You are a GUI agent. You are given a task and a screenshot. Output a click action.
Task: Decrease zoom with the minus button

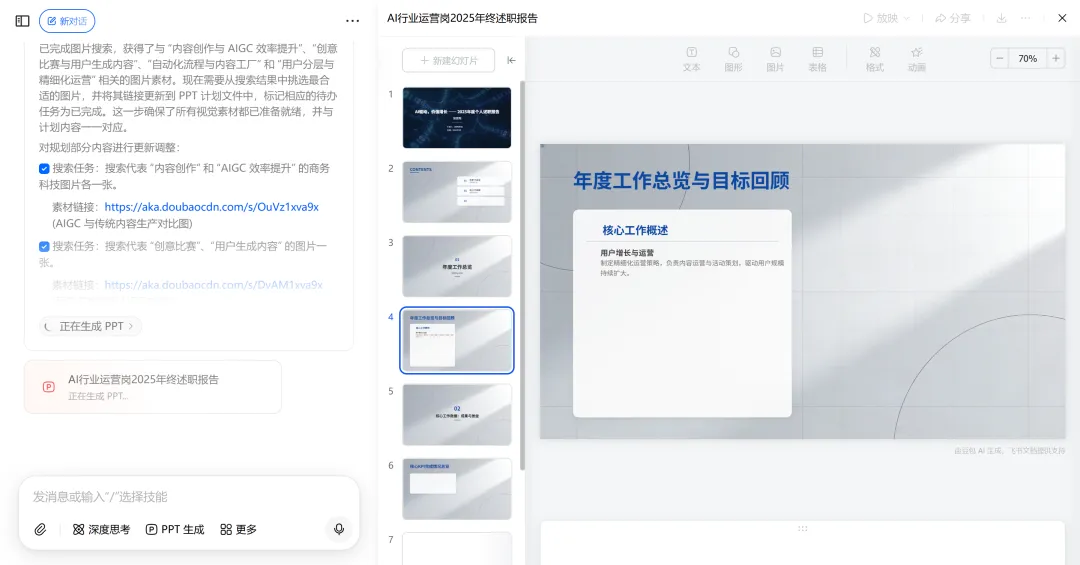point(999,59)
